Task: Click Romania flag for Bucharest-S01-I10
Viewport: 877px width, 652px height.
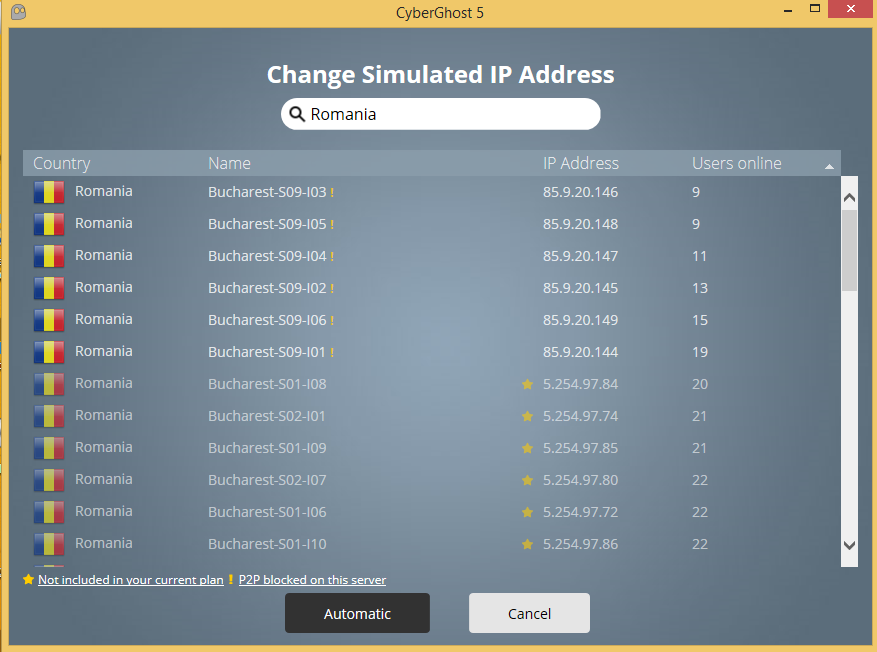Action: (49, 544)
